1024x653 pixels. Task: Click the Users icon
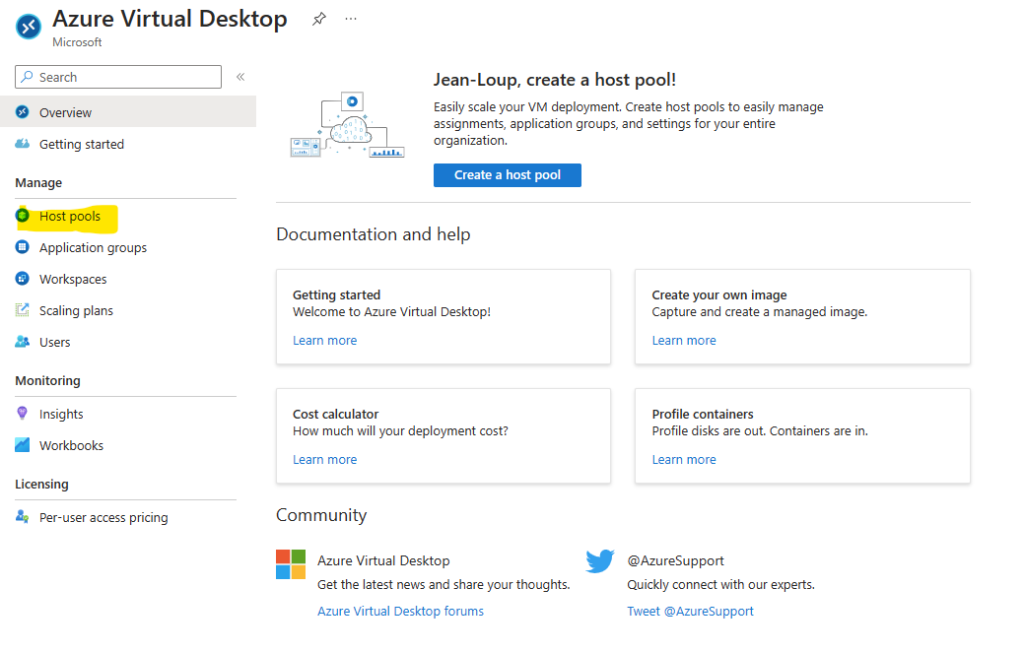point(22,342)
